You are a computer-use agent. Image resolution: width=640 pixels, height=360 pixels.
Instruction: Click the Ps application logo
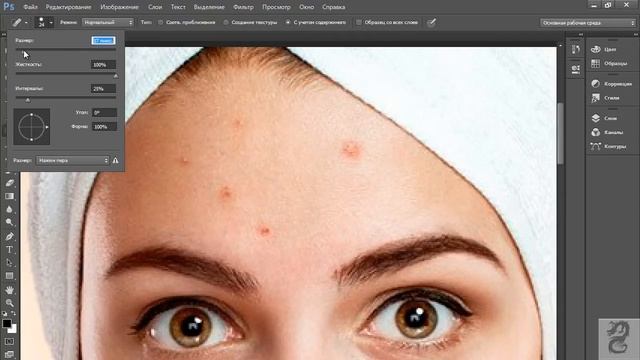[x=9, y=7]
